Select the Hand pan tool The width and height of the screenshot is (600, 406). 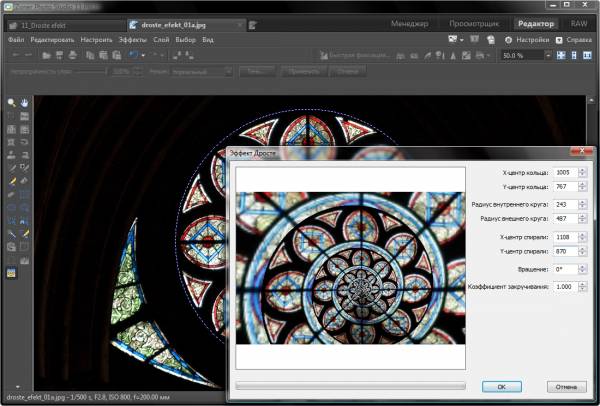coord(23,102)
